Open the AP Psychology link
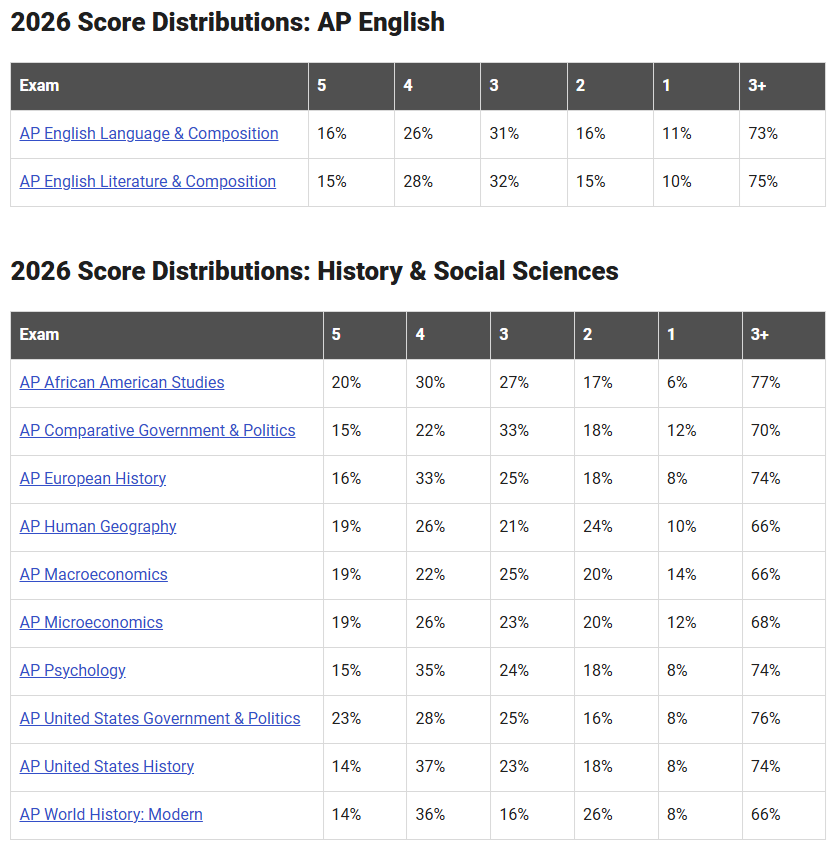This screenshot has height=851, width=838. click(x=72, y=670)
